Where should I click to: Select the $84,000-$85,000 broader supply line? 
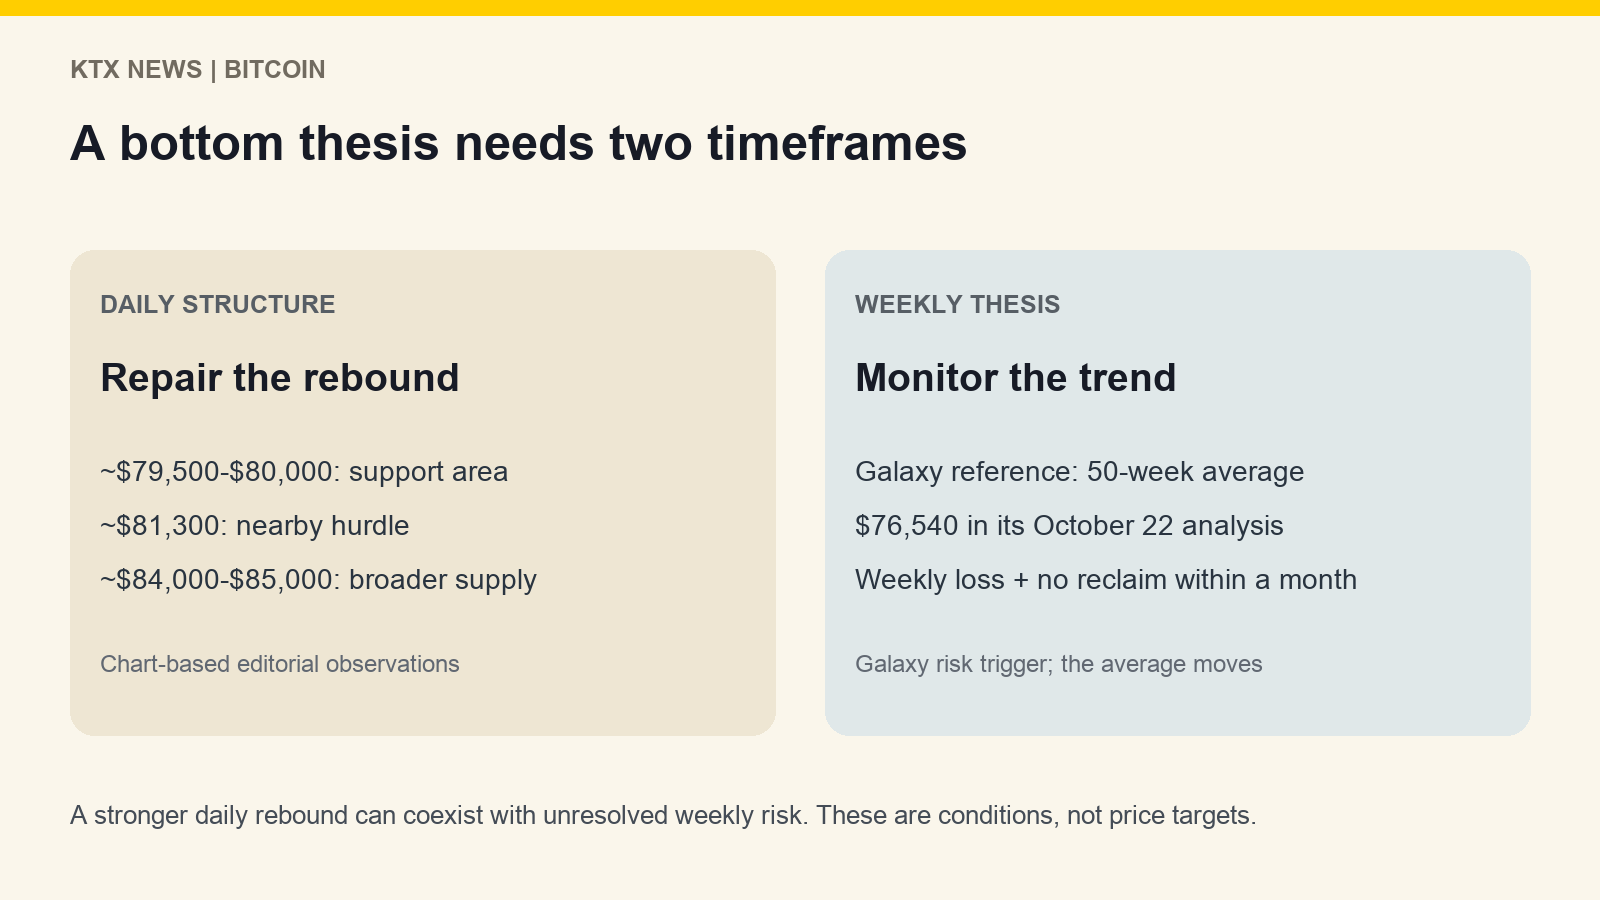[x=318, y=580]
